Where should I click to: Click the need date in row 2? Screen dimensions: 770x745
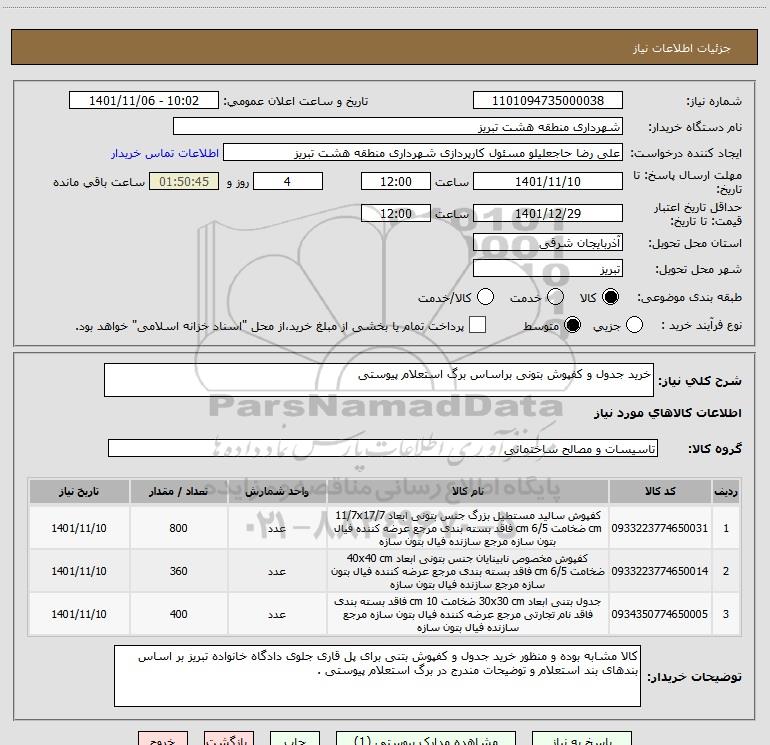(79, 571)
